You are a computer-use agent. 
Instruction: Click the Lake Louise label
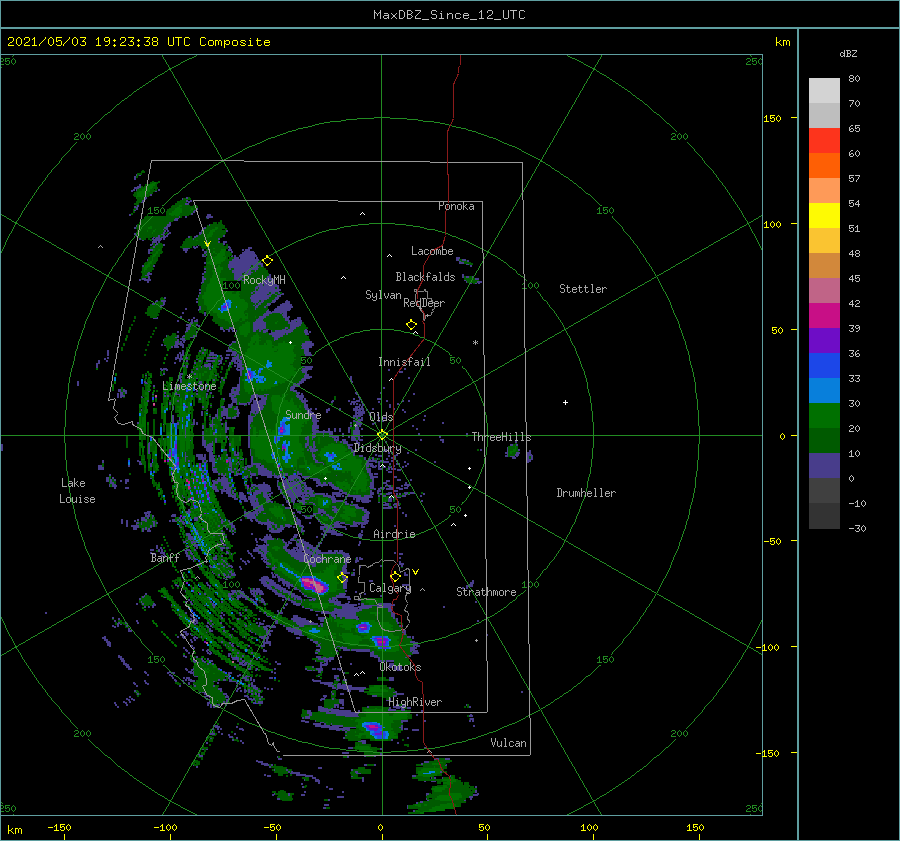click(x=77, y=491)
